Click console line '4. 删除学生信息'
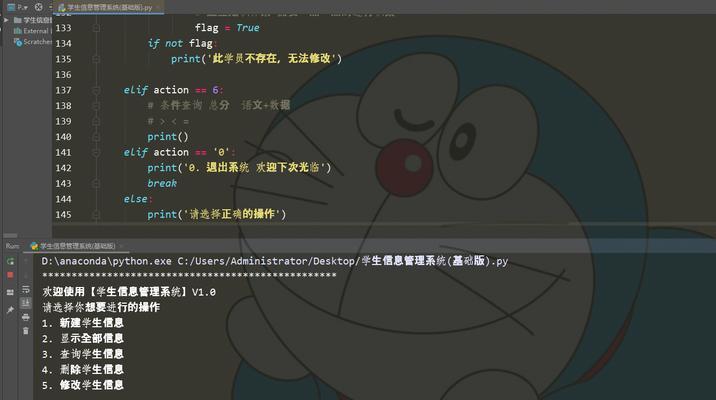Screen dimensions: 716x400 (83, 369)
